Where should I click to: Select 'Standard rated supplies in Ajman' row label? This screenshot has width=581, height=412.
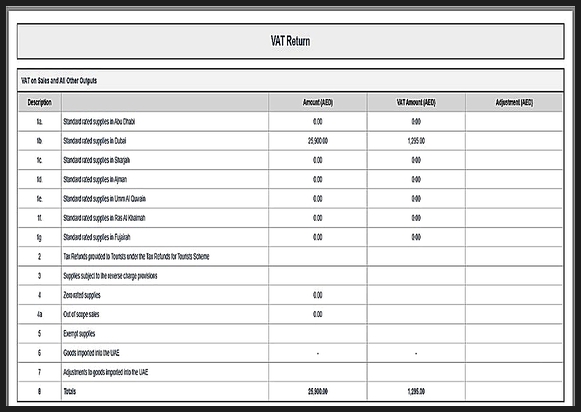click(x=95, y=179)
